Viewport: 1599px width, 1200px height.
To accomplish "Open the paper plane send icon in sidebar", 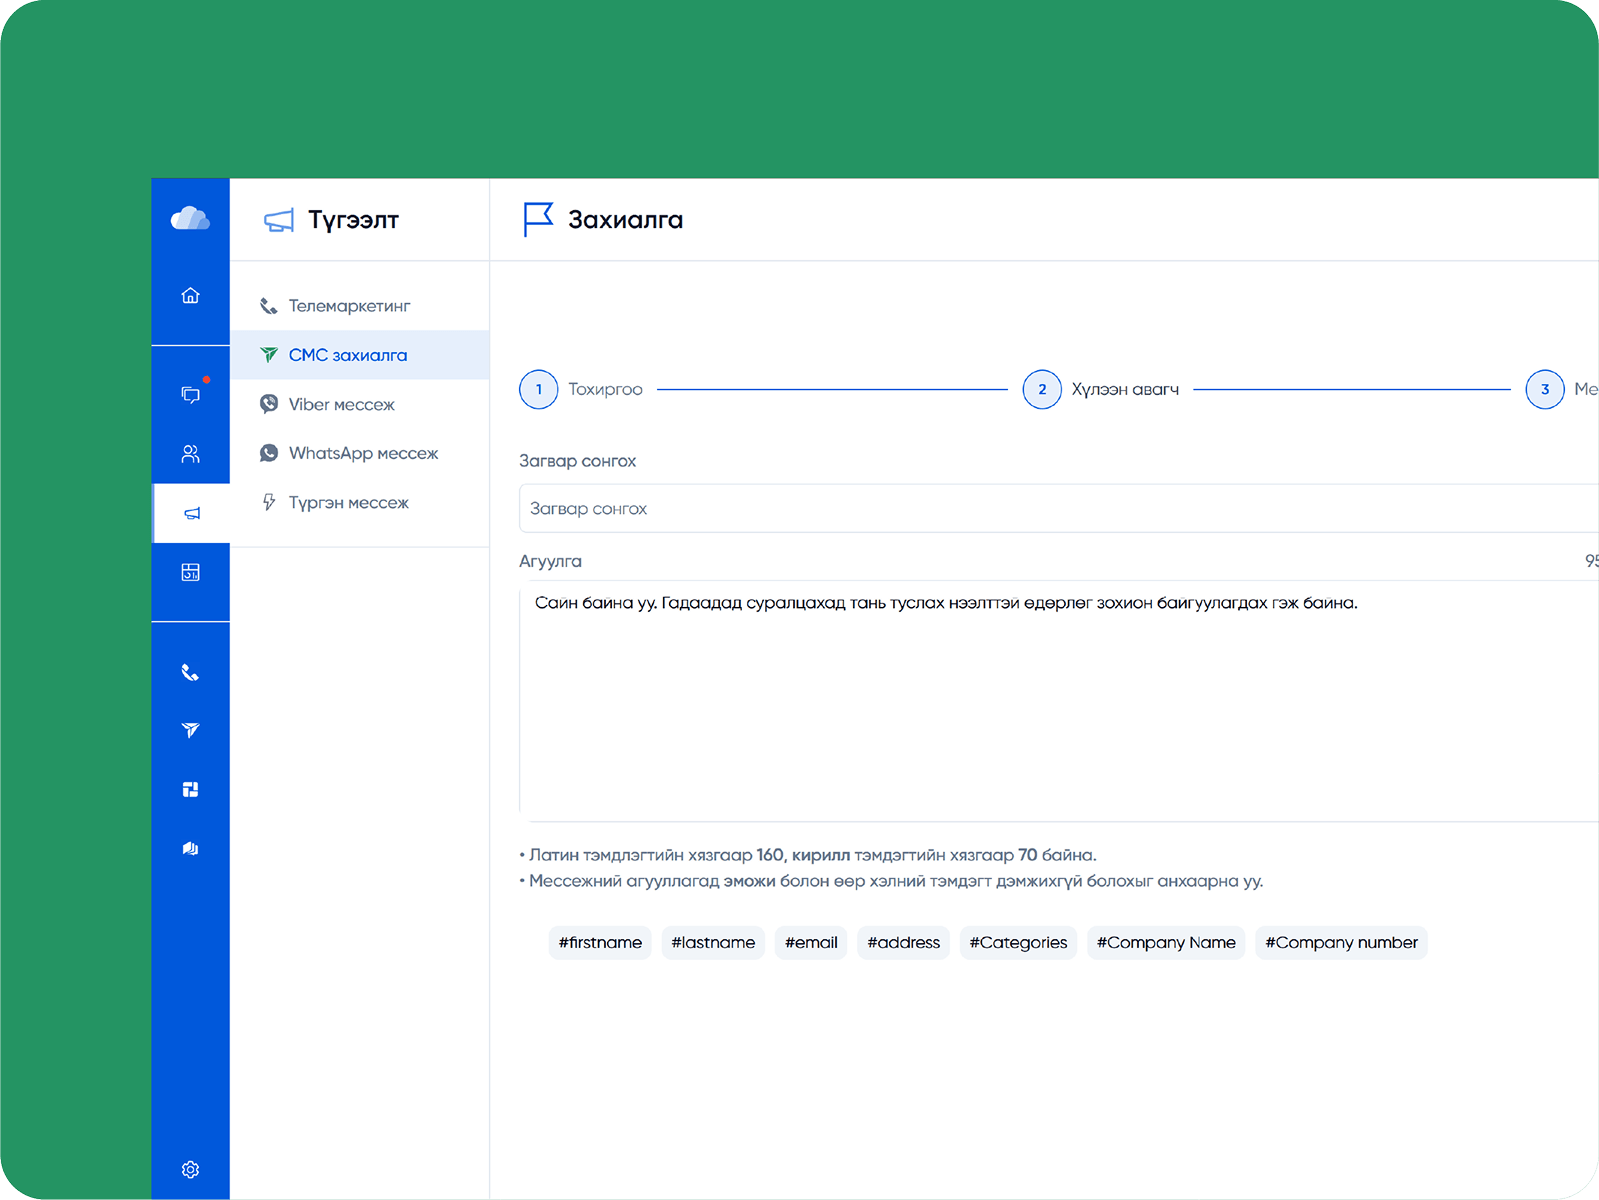I will 190,730.
